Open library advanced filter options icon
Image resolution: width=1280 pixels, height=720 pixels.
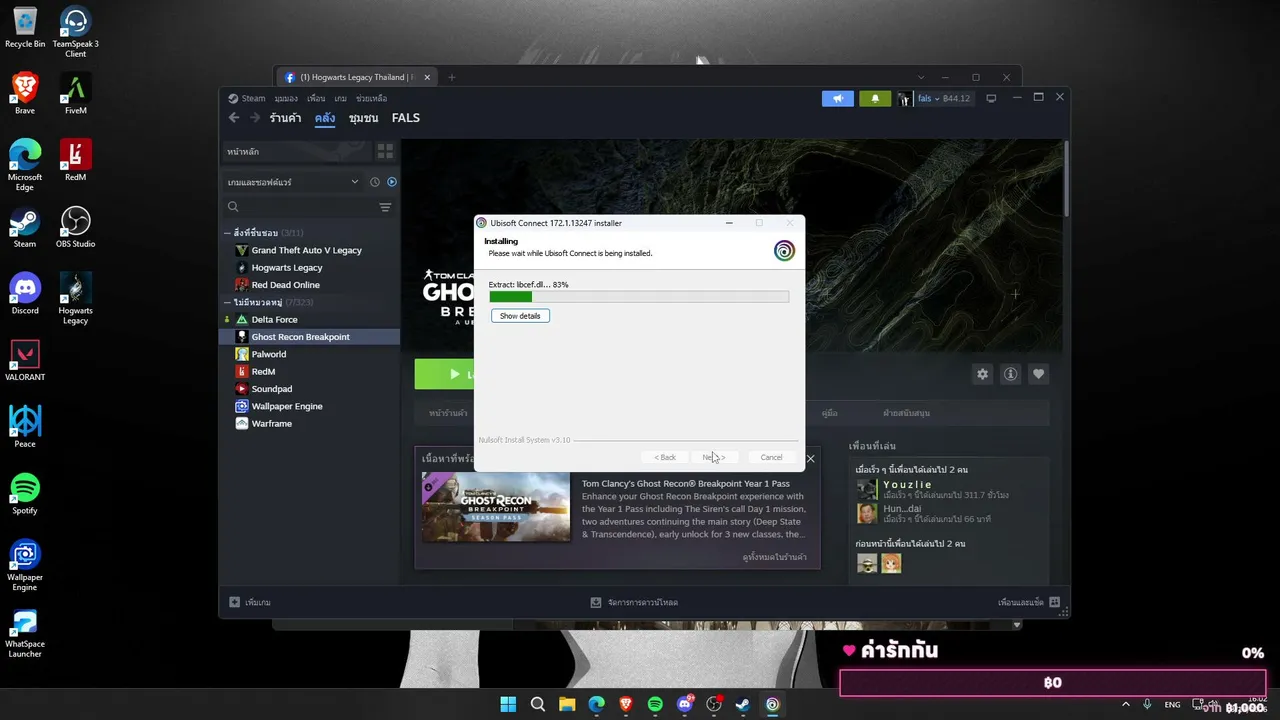click(x=385, y=207)
